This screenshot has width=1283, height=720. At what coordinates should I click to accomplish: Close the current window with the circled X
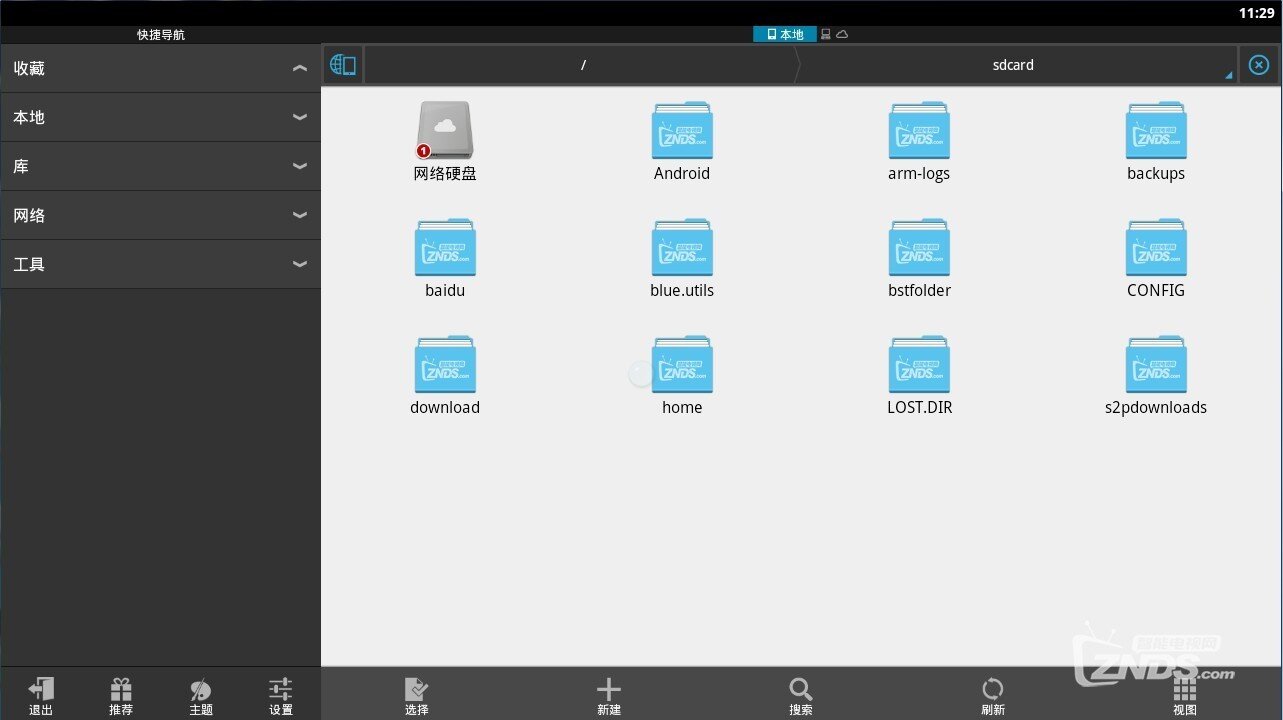click(x=1259, y=65)
